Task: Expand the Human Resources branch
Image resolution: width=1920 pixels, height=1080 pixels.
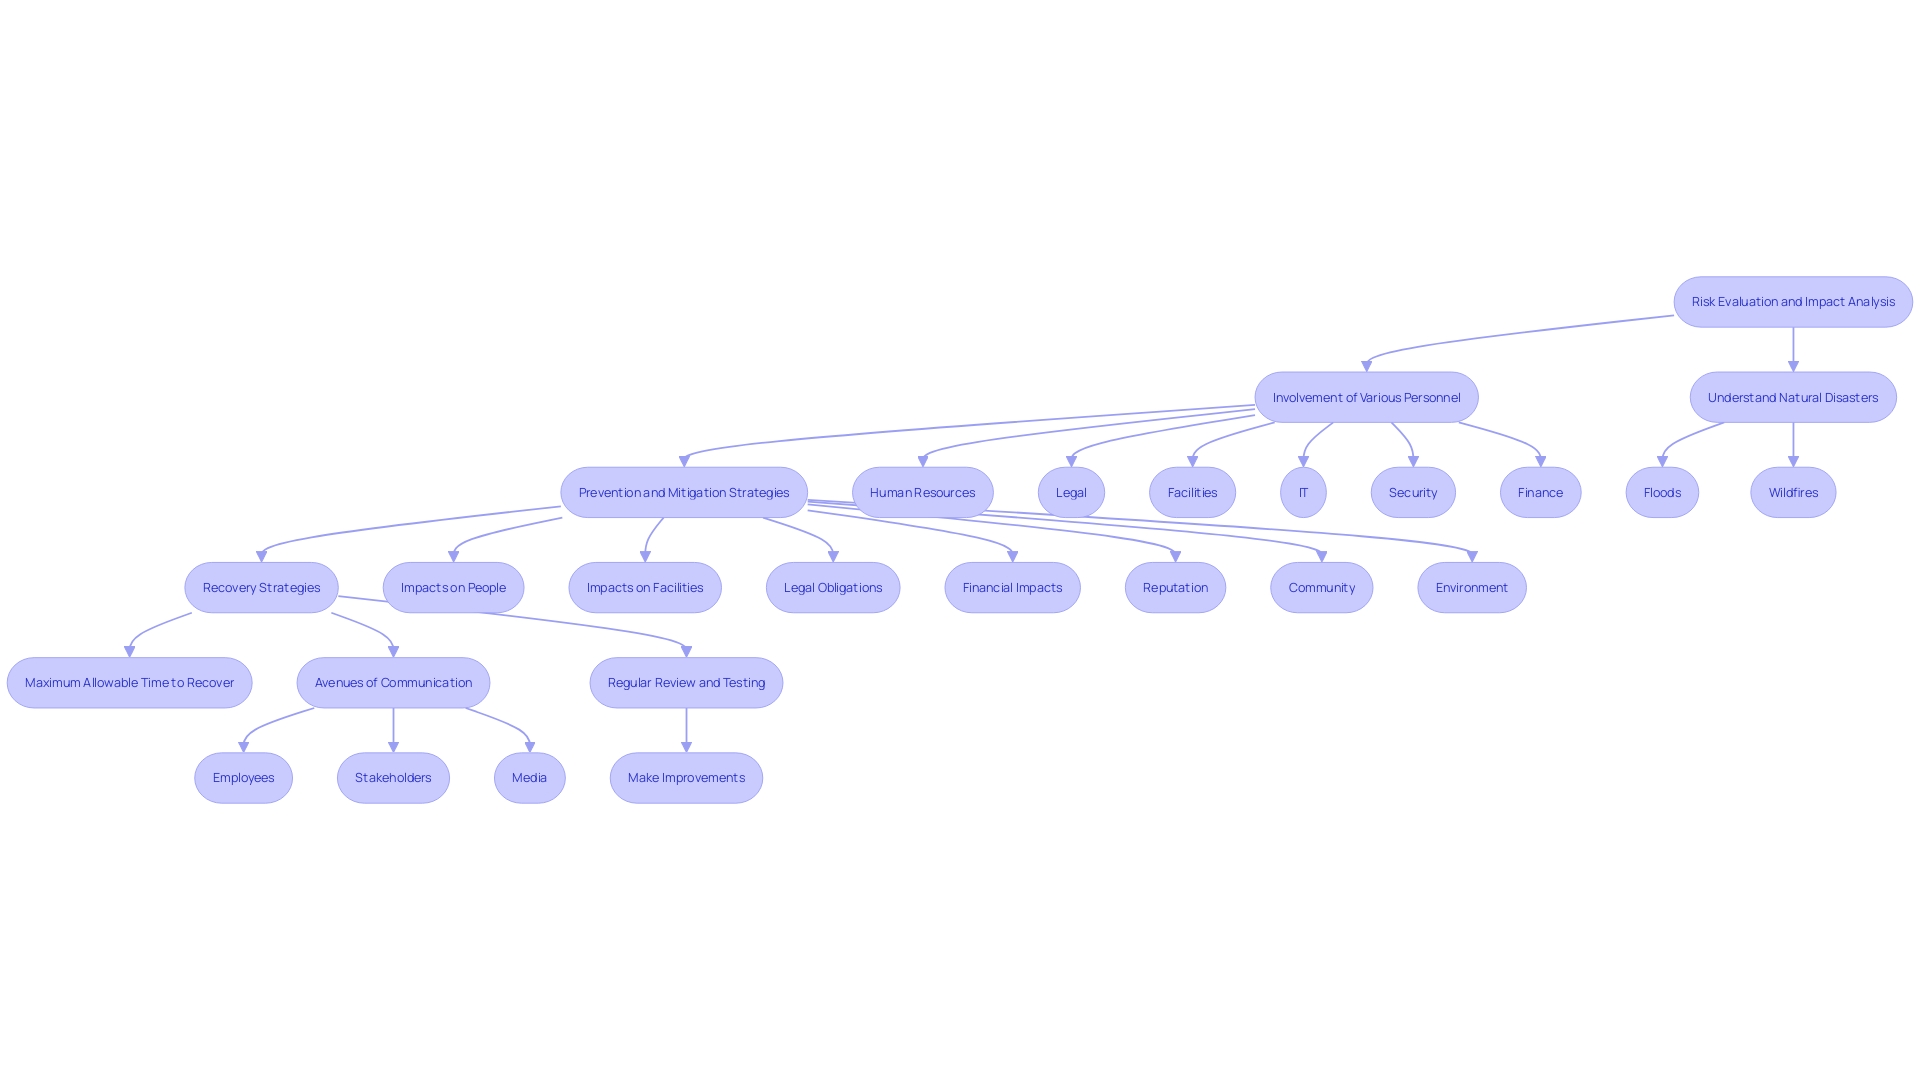Action: click(x=922, y=492)
